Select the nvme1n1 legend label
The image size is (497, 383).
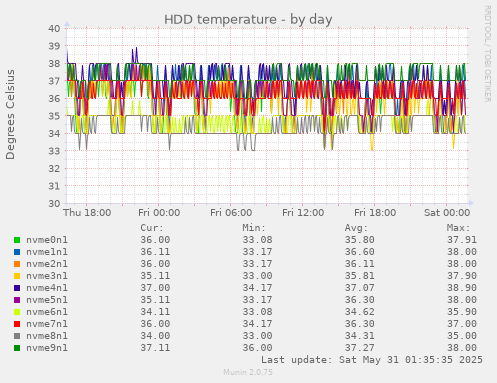point(47,252)
